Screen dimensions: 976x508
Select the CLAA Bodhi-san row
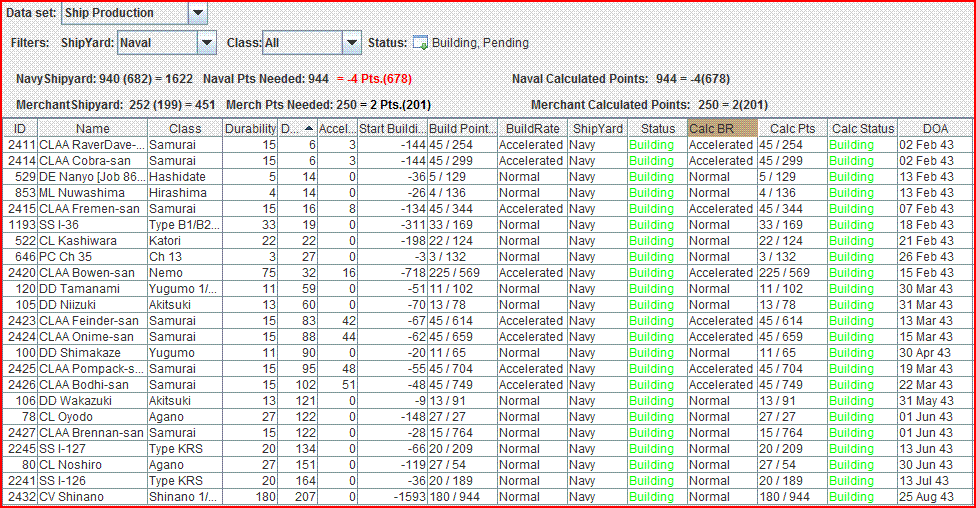(x=488, y=385)
